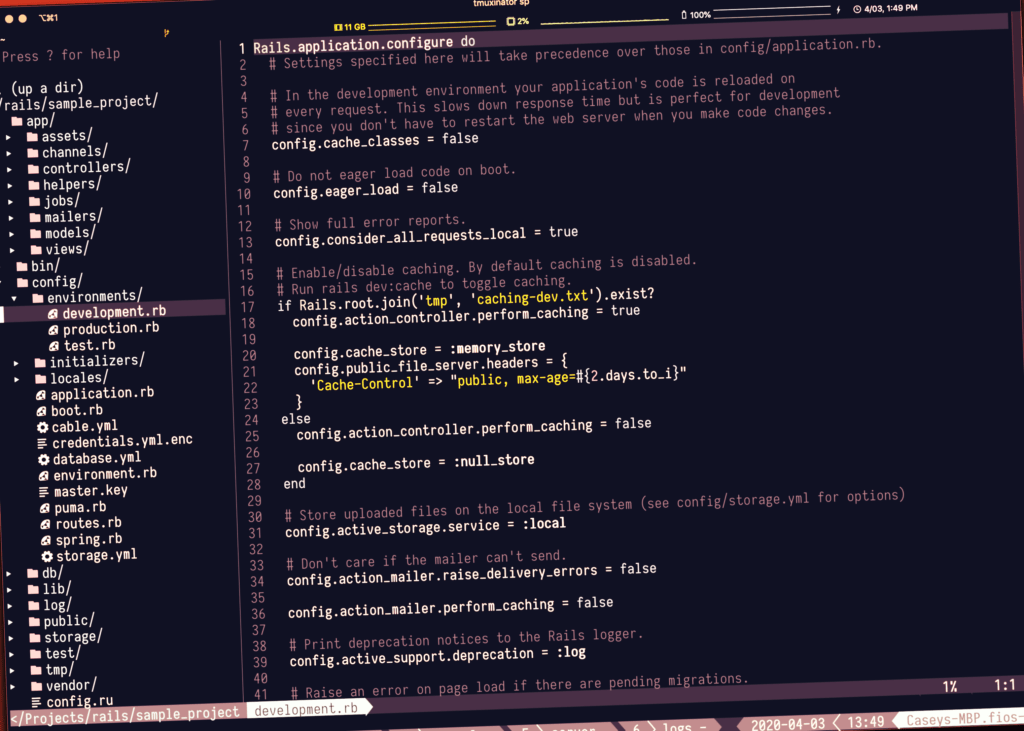
Task: Click the Ruby icon next to puma.rb
Action: click(x=45, y=508)
